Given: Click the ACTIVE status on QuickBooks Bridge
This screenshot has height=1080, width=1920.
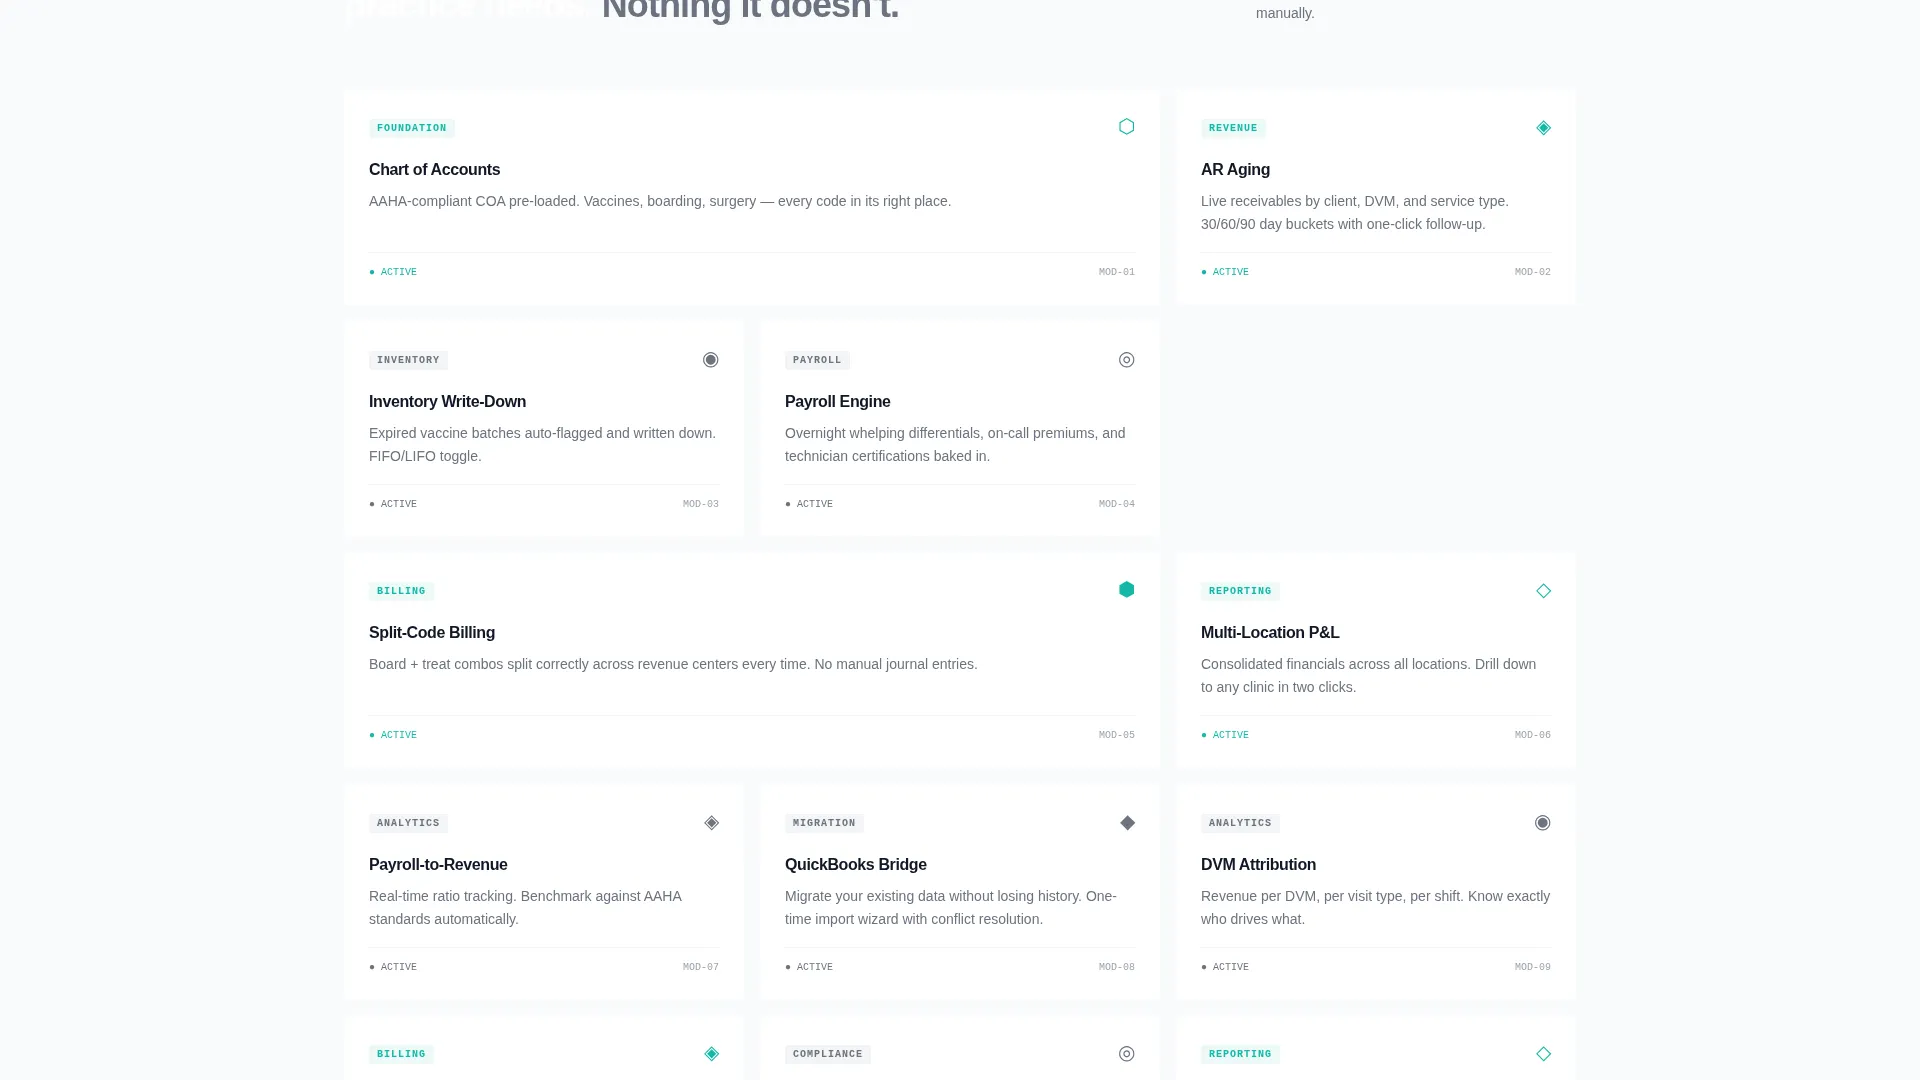Looking at the screenshot, I should coord(809,967).
